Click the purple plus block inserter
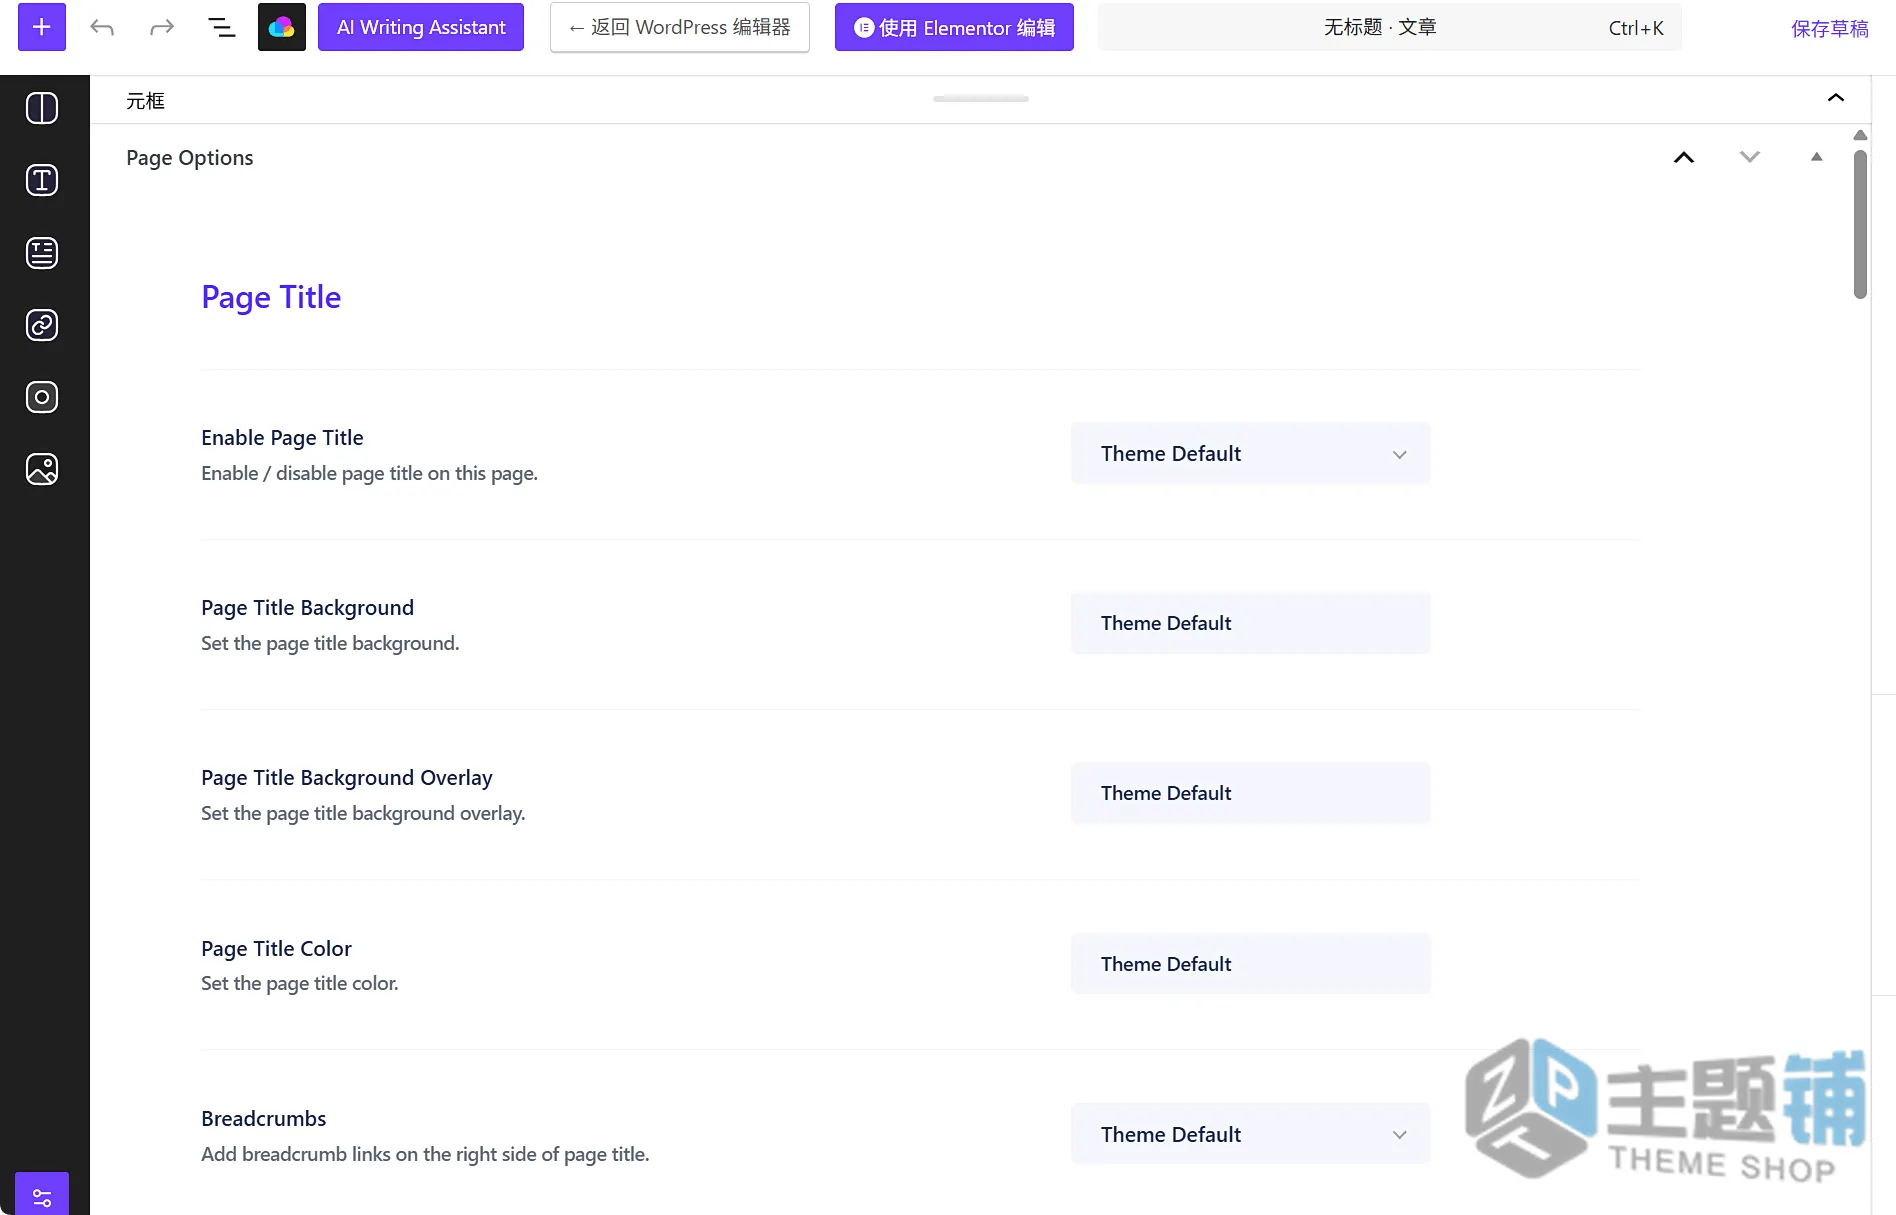1896x1215 pixels. click(42, 27)
